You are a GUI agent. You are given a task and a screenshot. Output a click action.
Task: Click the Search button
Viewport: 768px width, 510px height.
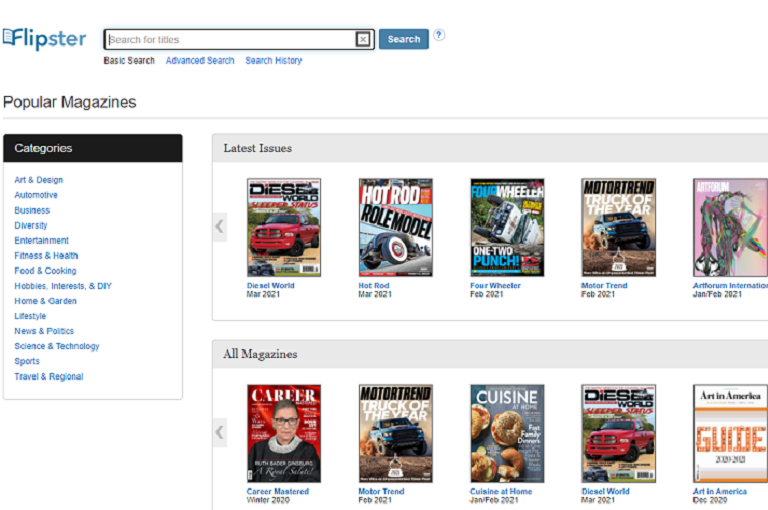point(404,39)
